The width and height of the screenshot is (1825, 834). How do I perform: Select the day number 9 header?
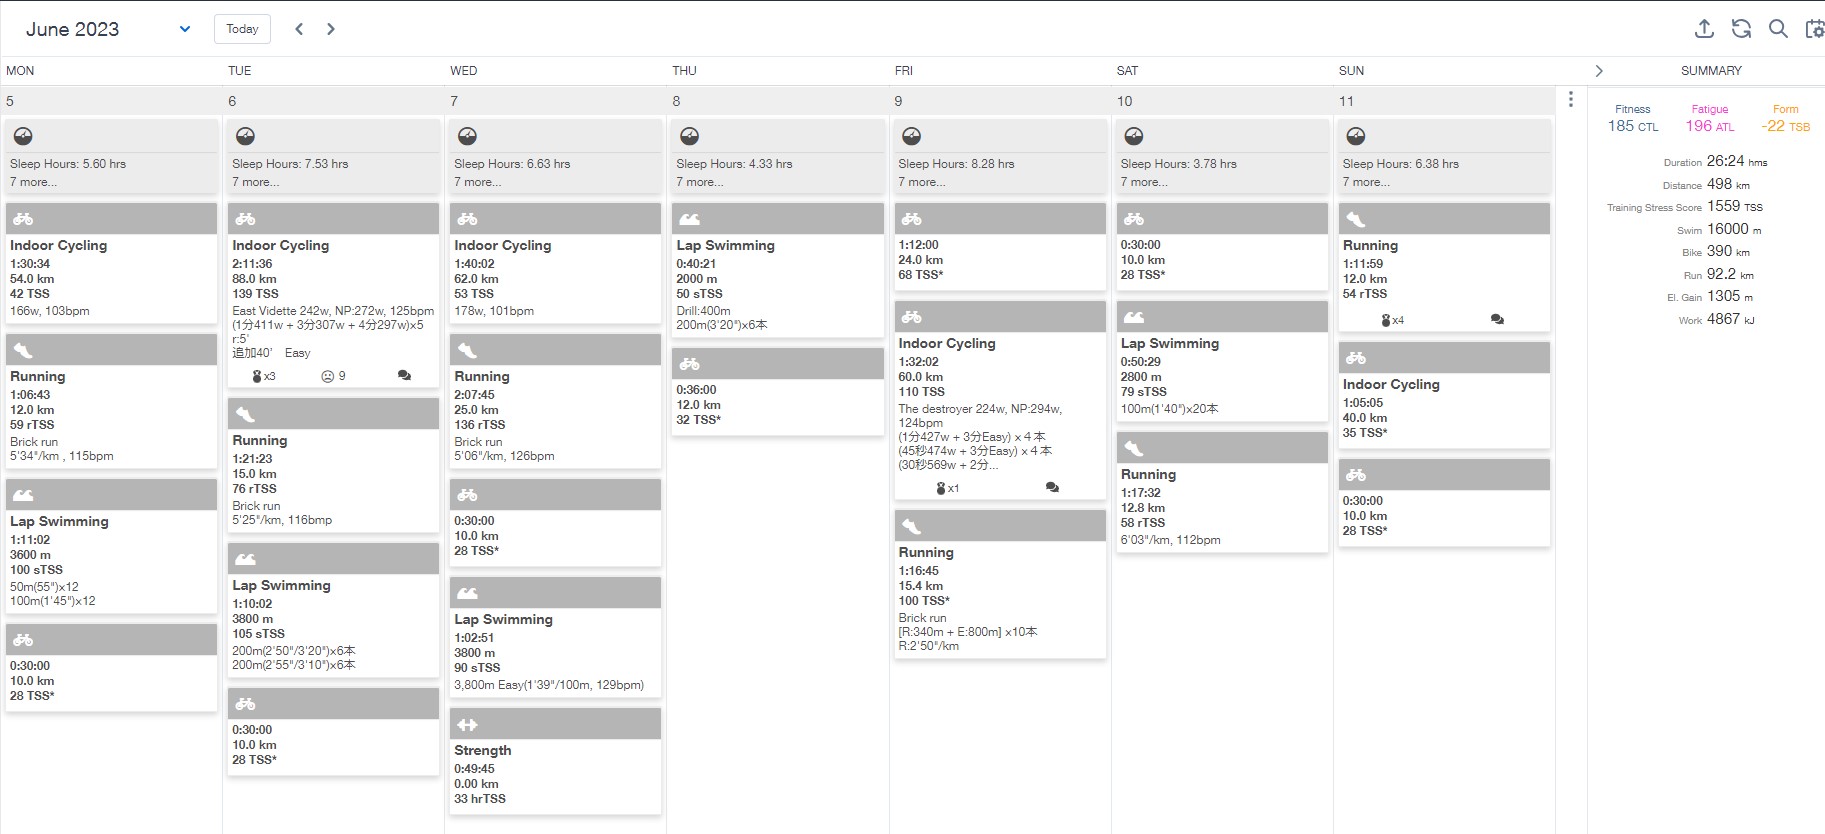(x=898, y=101)
